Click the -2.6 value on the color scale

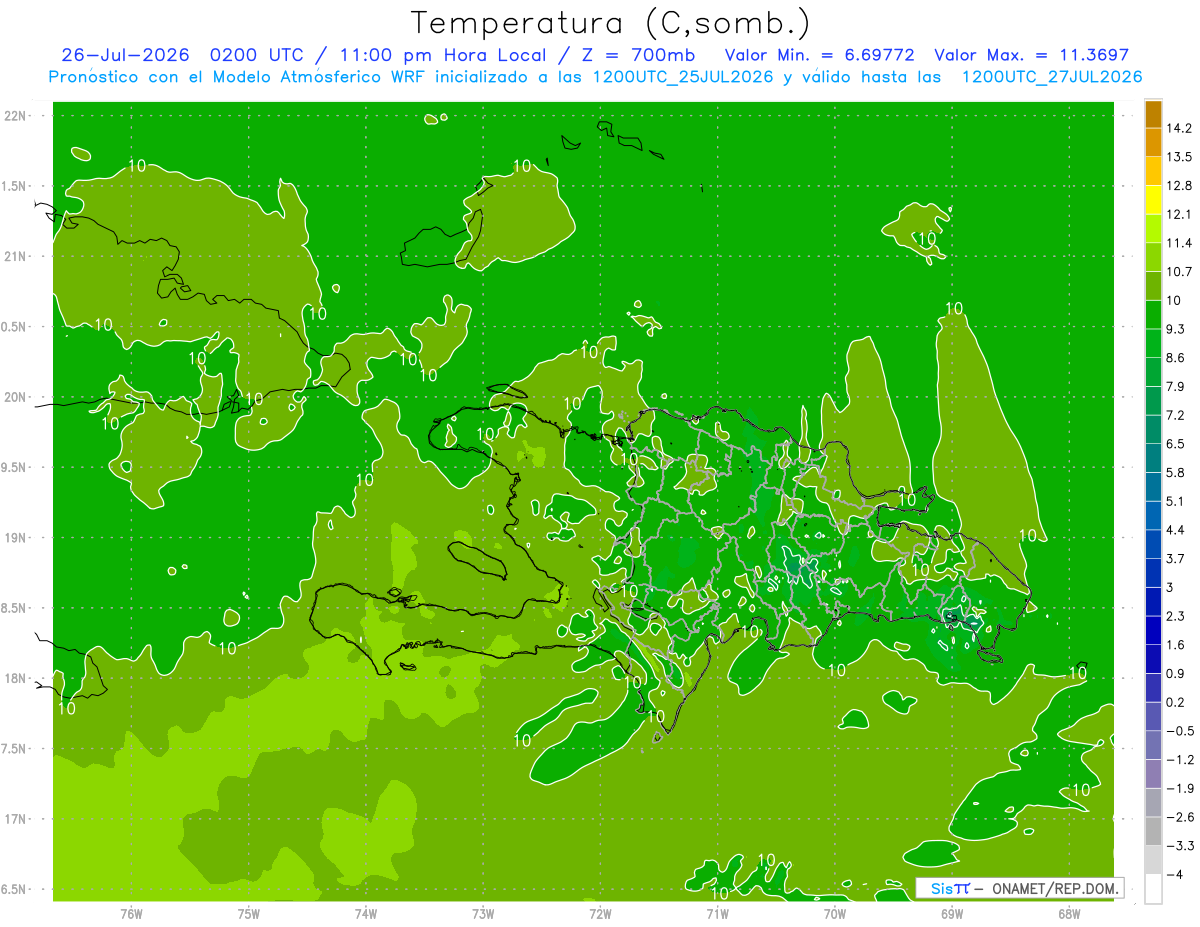click(x=1180, y=817)
